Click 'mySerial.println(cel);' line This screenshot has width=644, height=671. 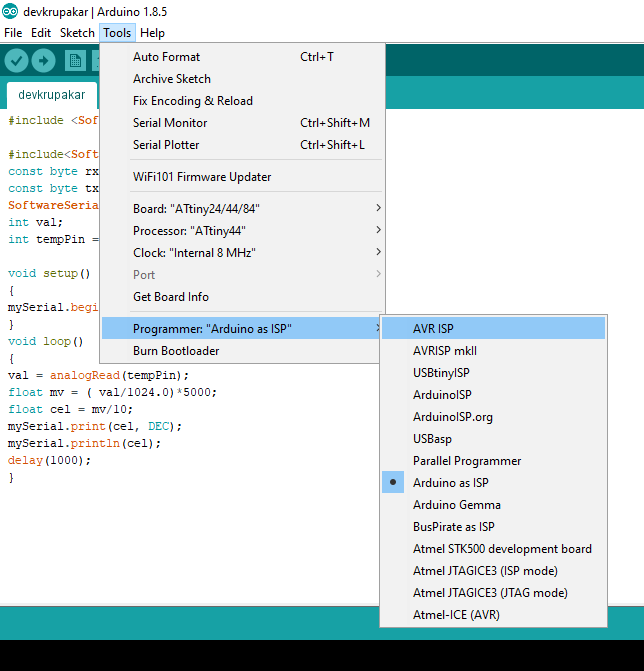pos(84,443)
